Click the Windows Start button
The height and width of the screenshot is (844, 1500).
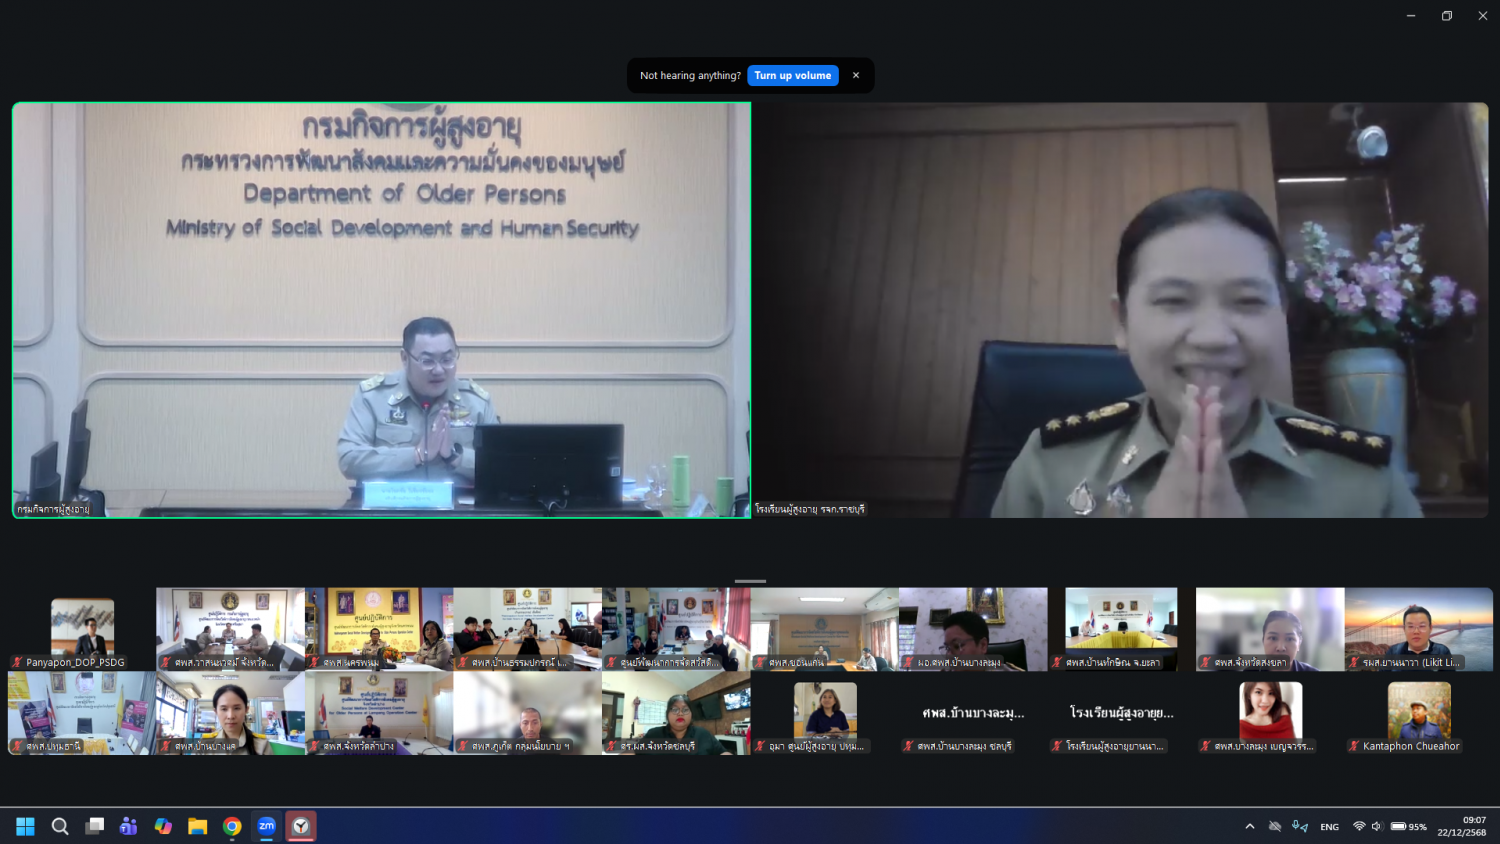tap(26, 826)
